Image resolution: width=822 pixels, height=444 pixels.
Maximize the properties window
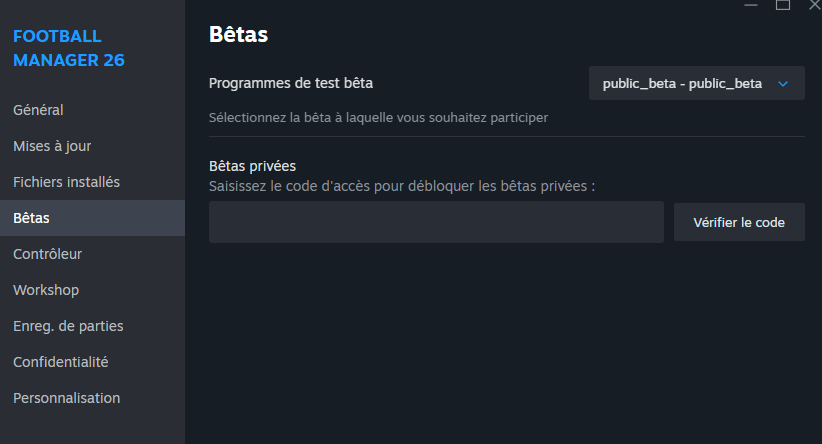click(x=783, y=5)
